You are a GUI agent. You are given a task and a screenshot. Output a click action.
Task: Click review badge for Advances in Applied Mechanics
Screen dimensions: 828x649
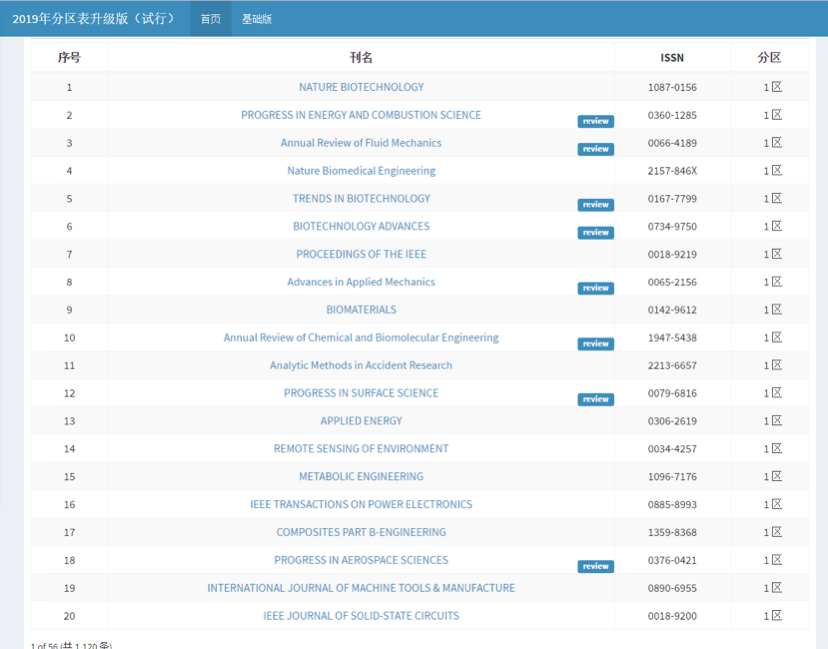595,288
